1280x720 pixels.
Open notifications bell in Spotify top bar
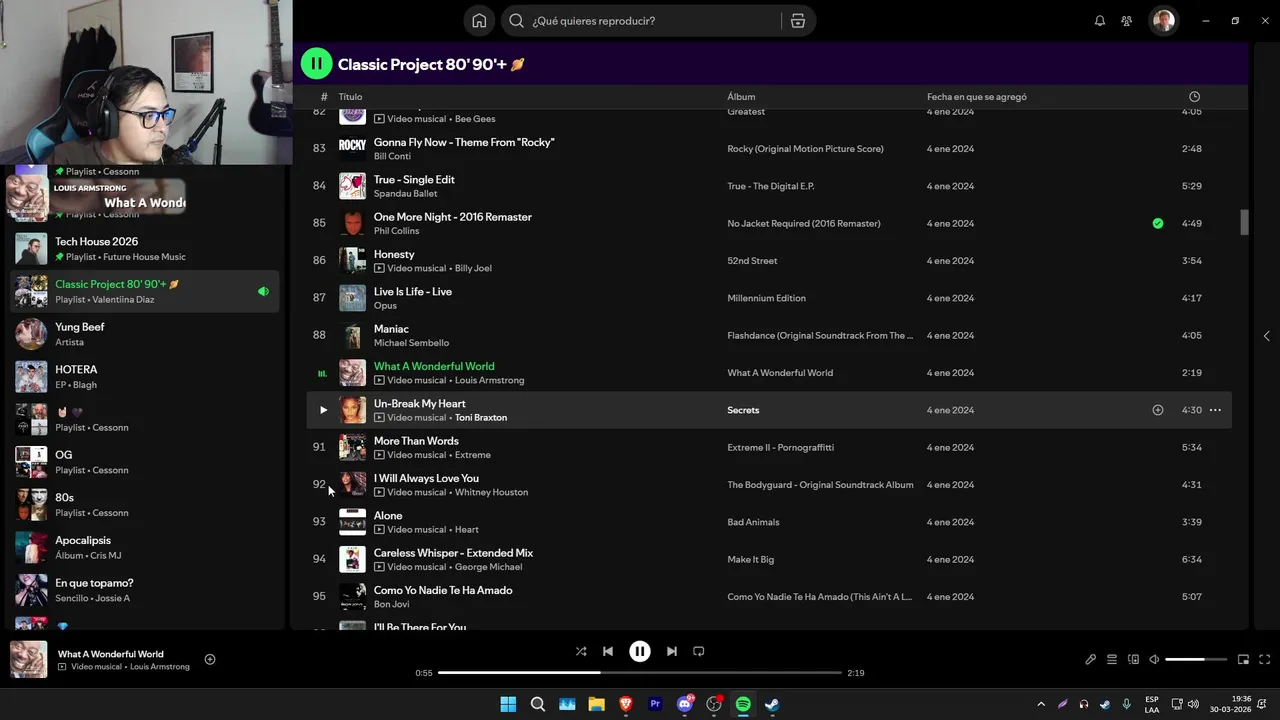coord(1100,21)
